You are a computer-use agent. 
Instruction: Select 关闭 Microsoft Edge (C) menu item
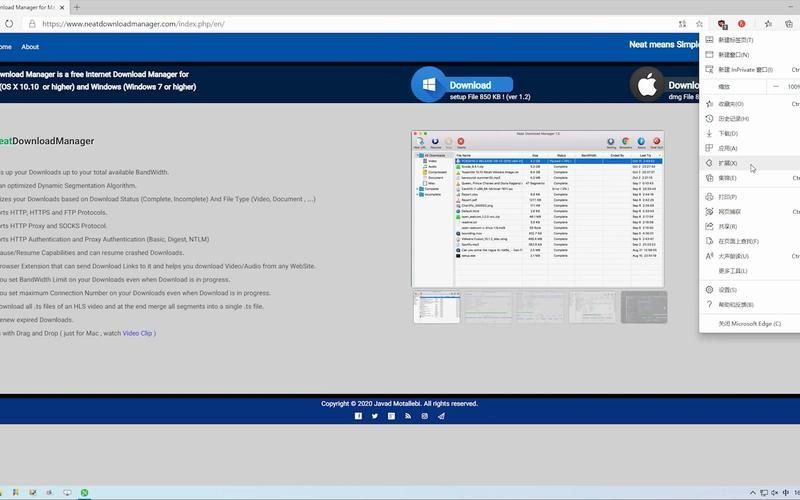point(749,323)
